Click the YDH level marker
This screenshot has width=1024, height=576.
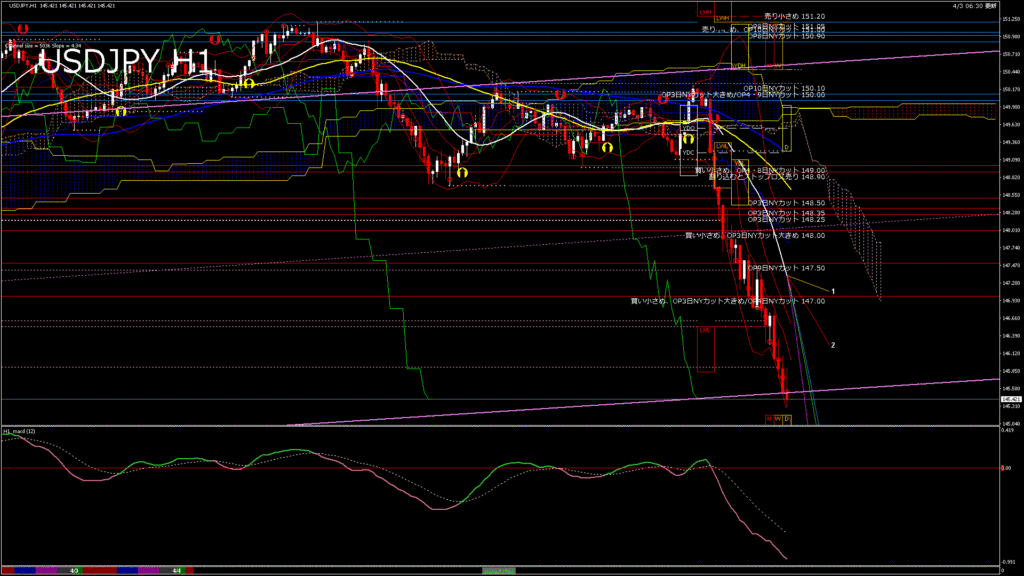(740, 65)
